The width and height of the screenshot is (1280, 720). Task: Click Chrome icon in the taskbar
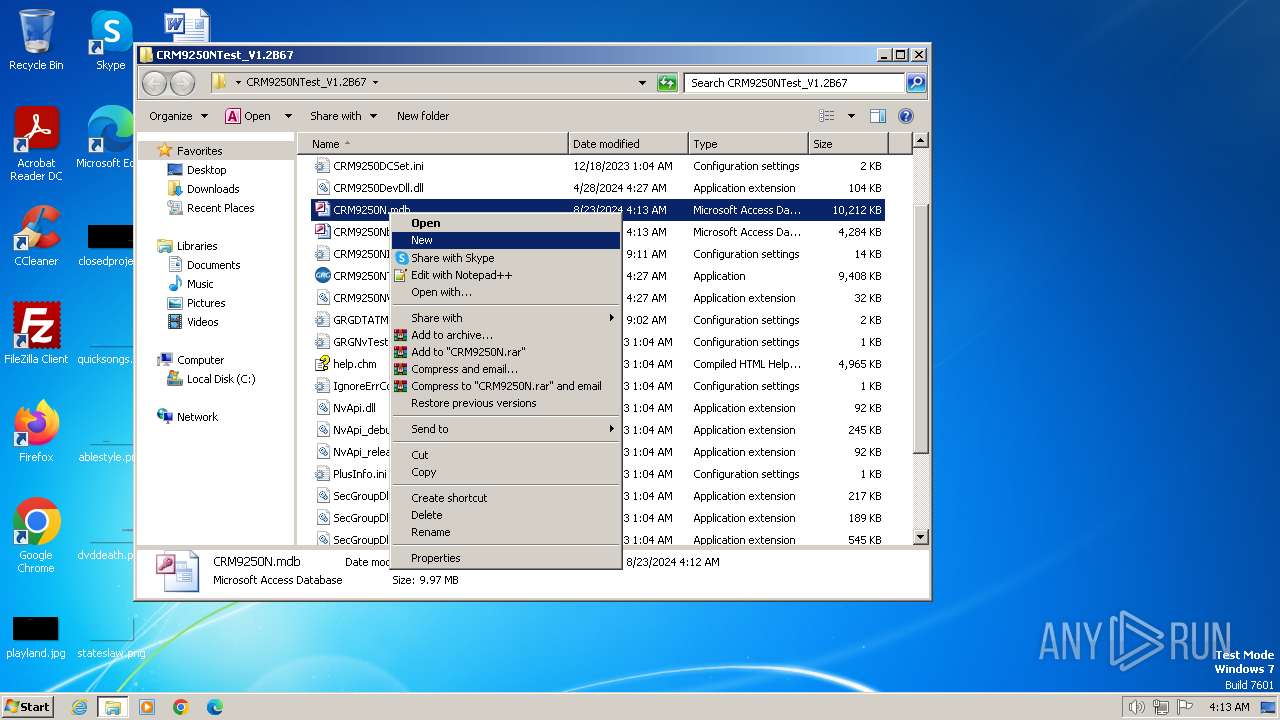(181, 707)
